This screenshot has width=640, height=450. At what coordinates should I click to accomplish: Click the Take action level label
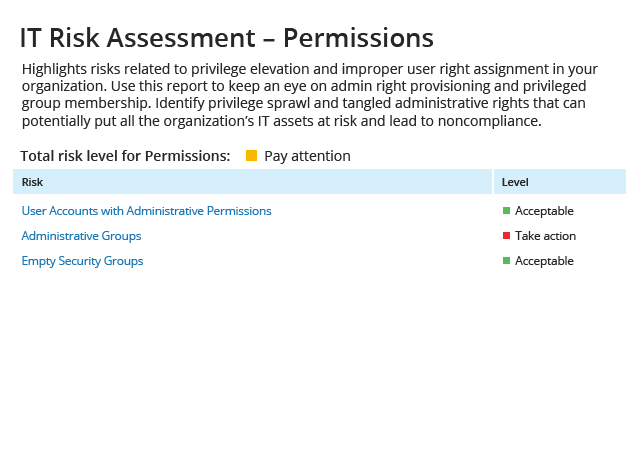tap(545, 236)
